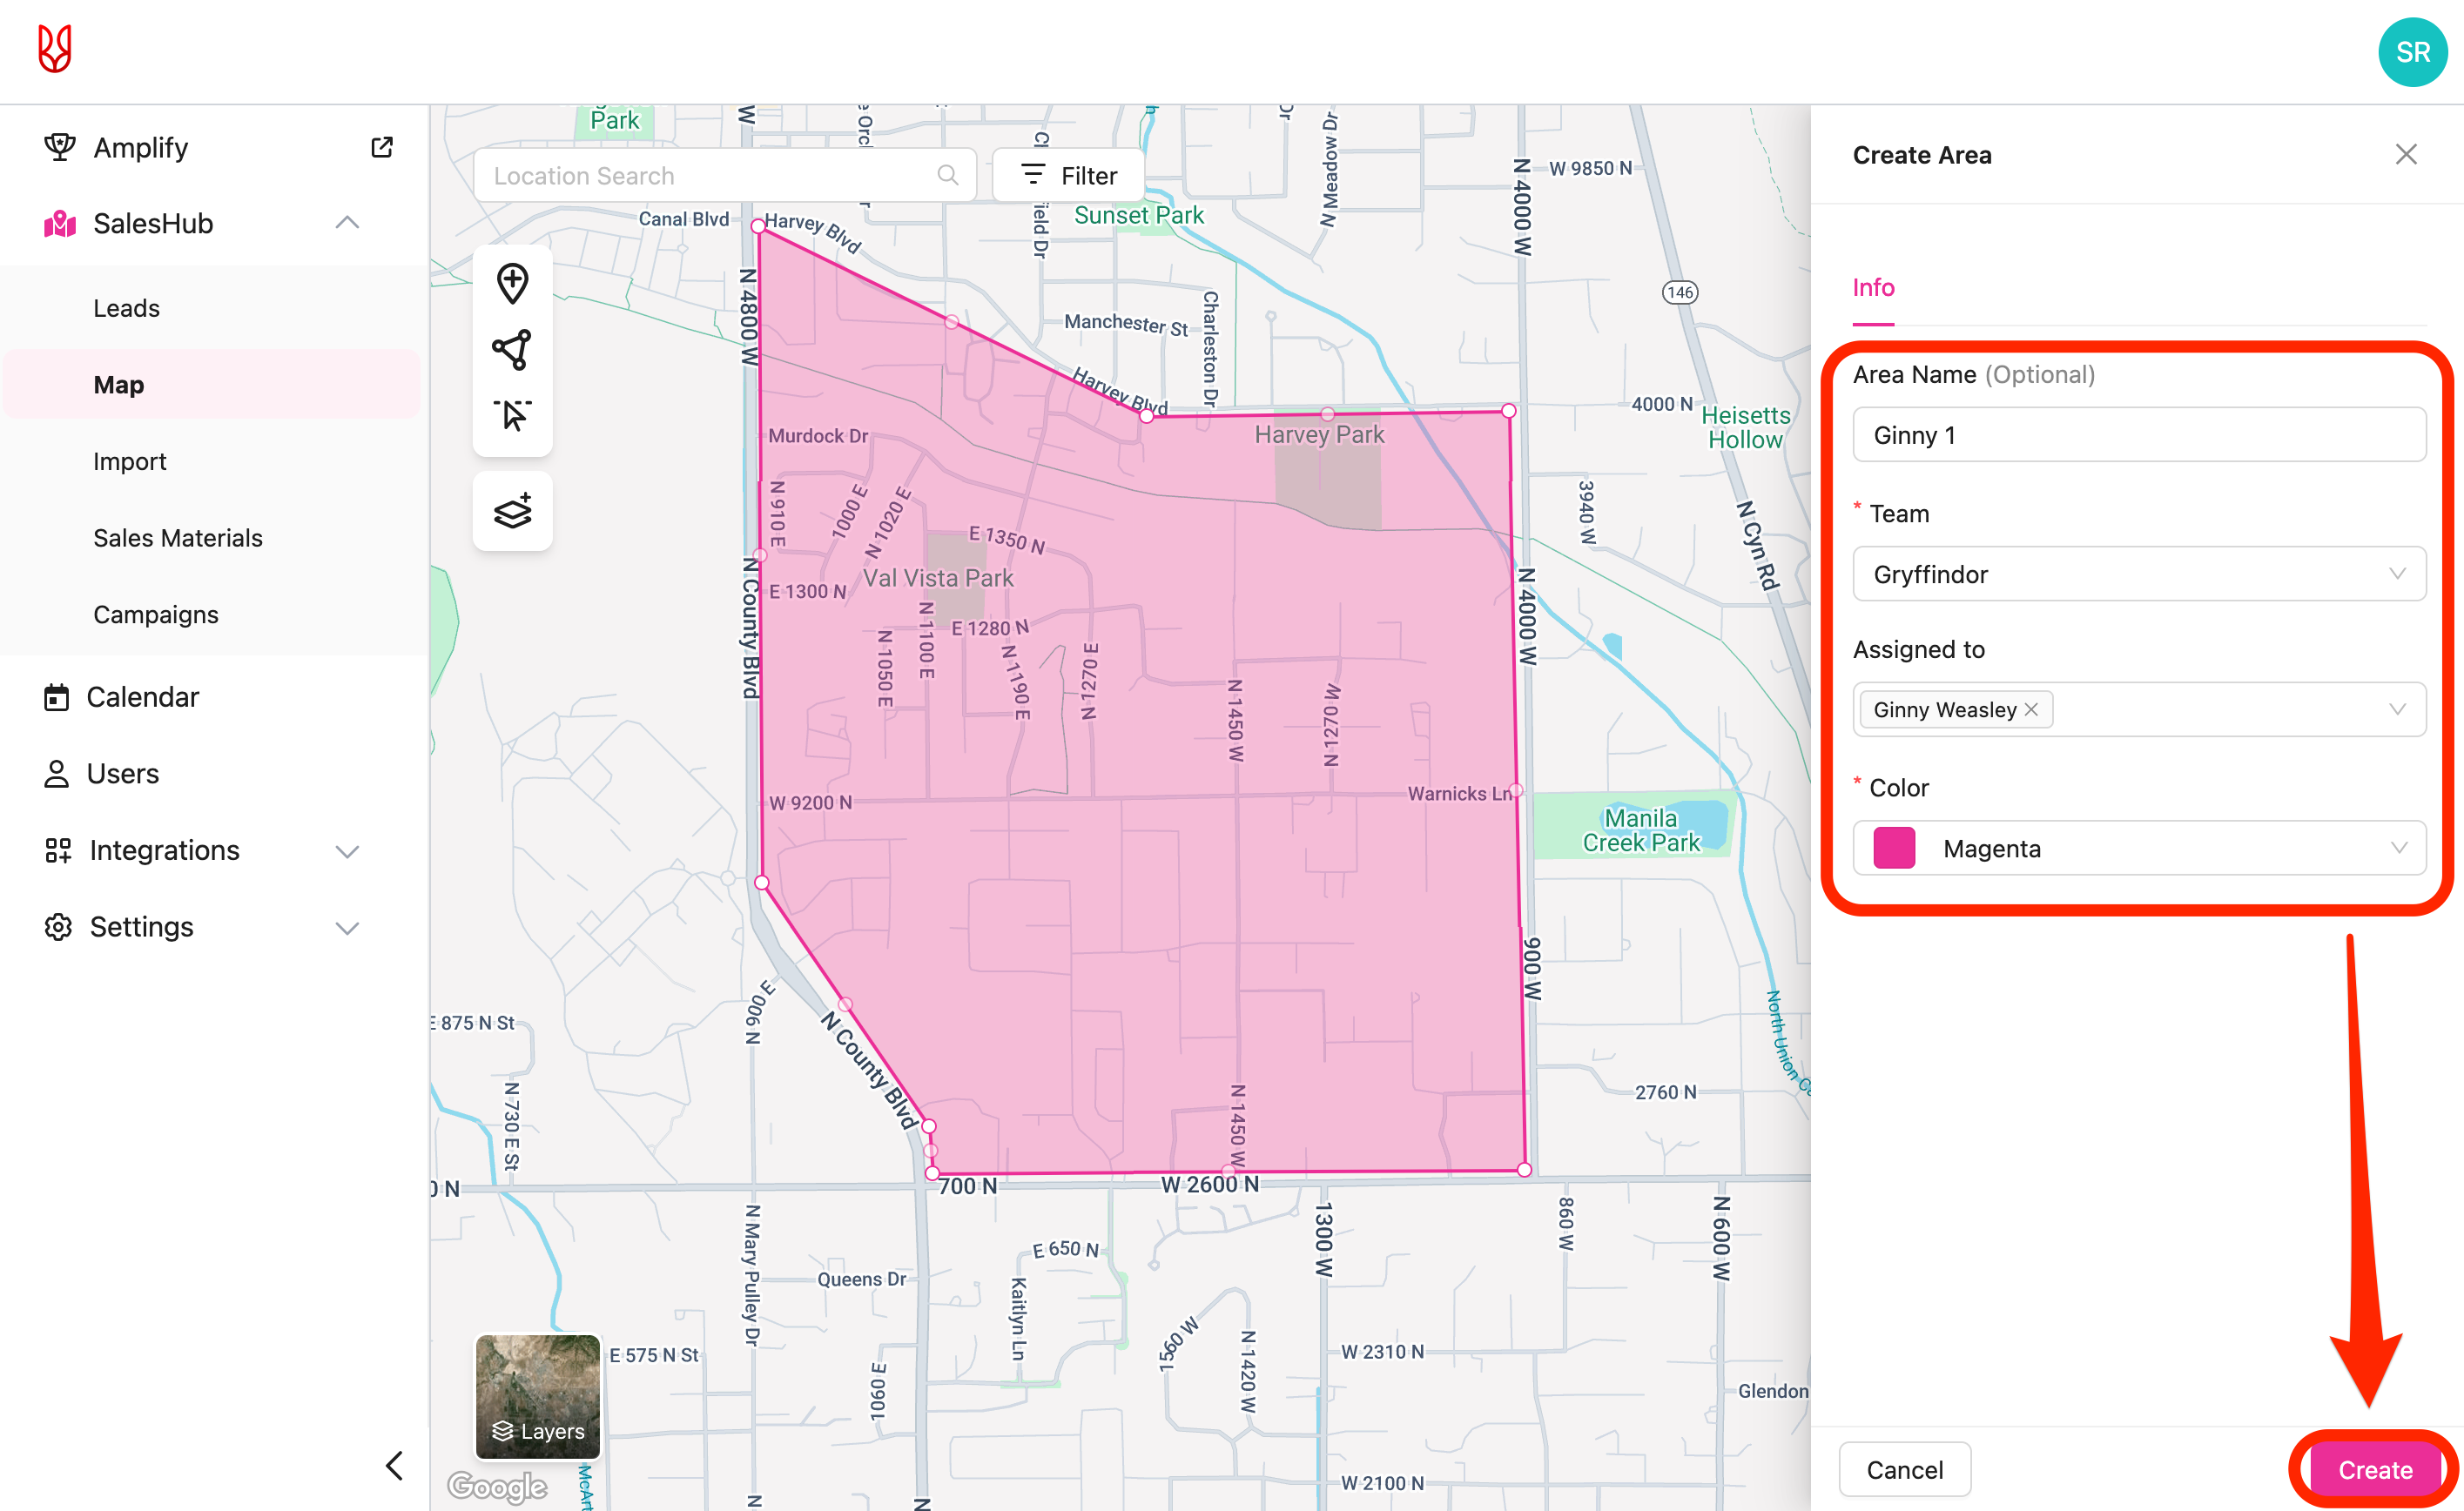Collapse the SalesHub section

pos(346,223)
